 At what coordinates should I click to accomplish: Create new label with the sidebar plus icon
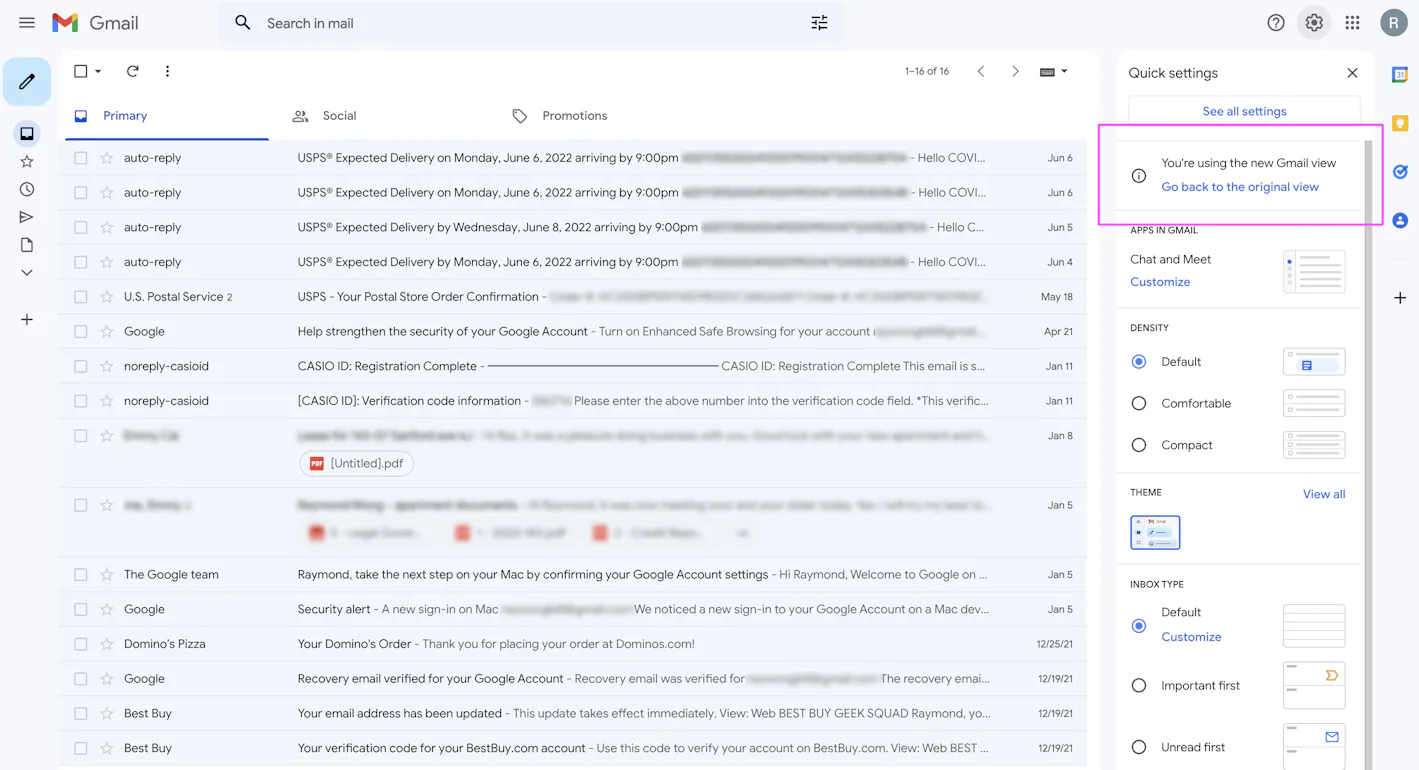[x=27, y=320]
